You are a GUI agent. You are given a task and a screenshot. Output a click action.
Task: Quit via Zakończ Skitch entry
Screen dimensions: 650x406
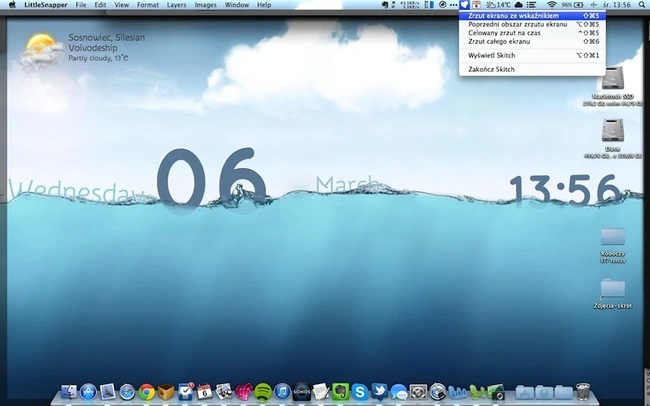(532, 69)
